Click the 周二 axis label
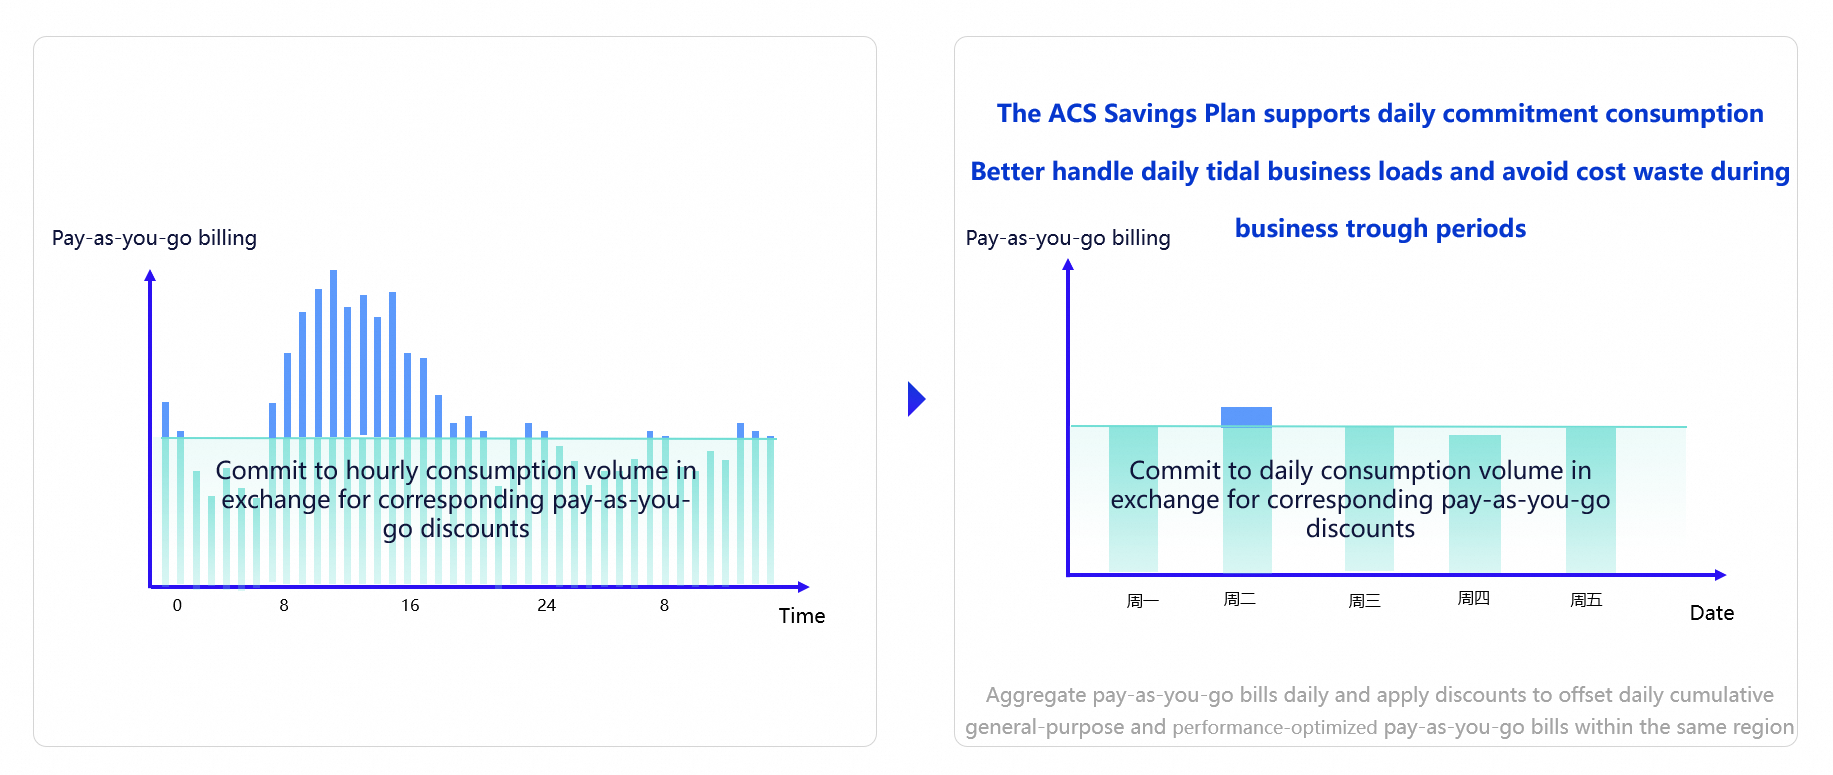The image size is (1833, 775). pyautogui.click(x=1239, y=599)
